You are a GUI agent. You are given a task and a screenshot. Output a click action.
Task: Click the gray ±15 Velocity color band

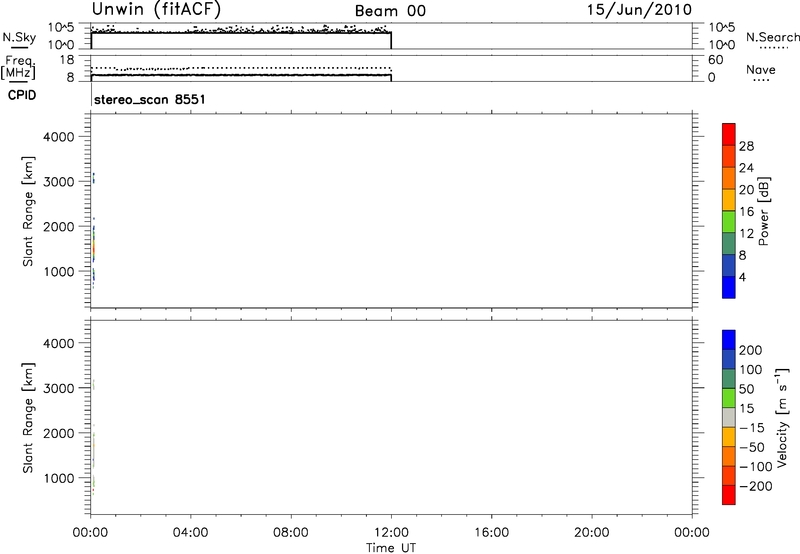pyautogui.click(x=729, y=418)
